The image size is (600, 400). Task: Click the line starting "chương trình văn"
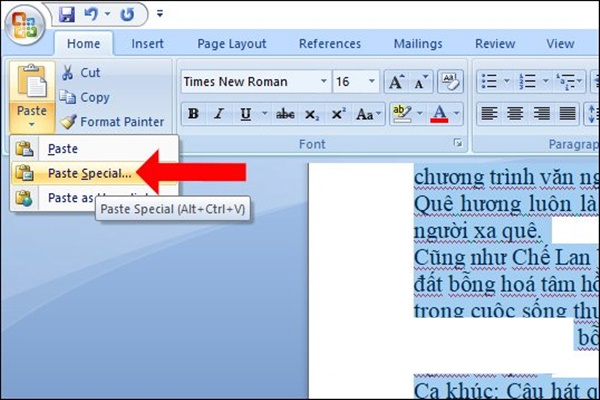[x=506, y=177]
